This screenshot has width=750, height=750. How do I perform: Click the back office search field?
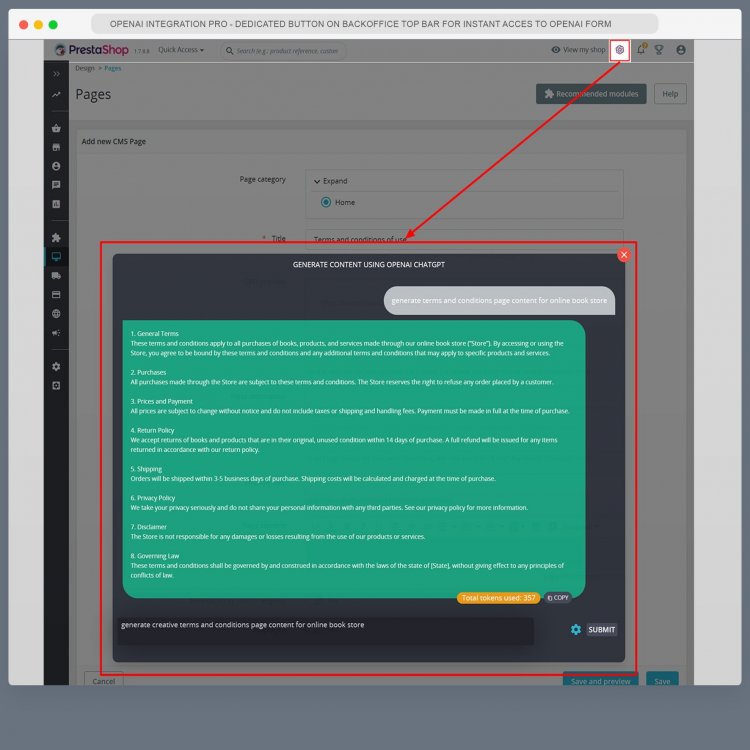283,51
